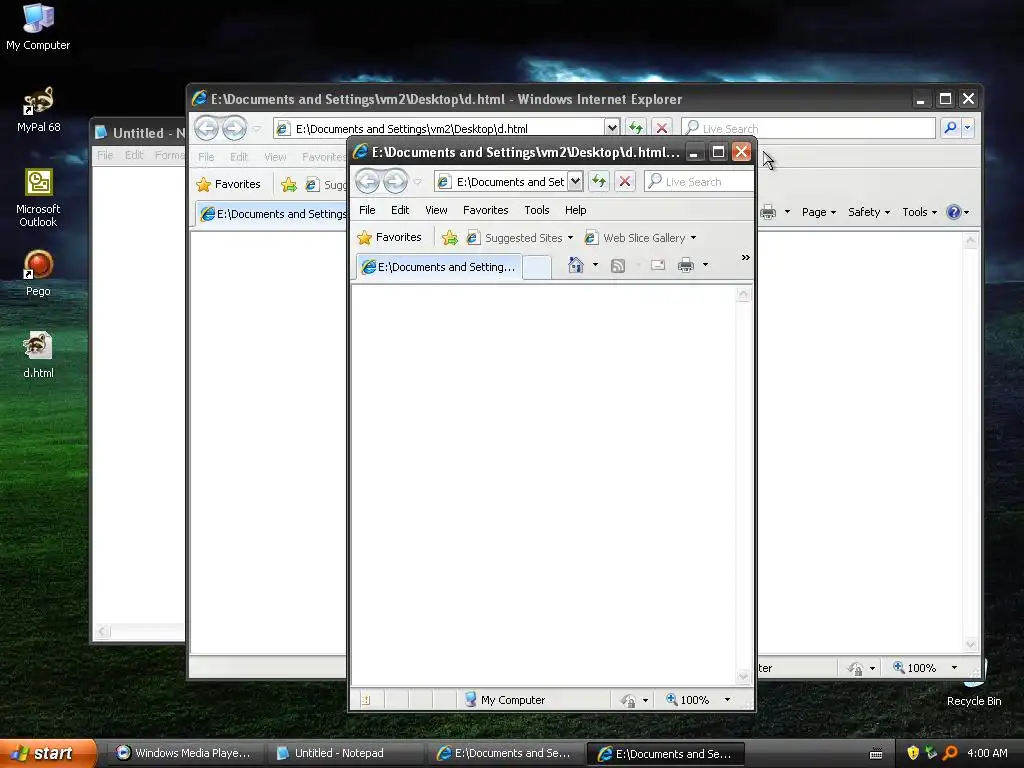Open My Computer desktop icon
This screenshot has width=1024, height=768.
(x=38, y=27)
